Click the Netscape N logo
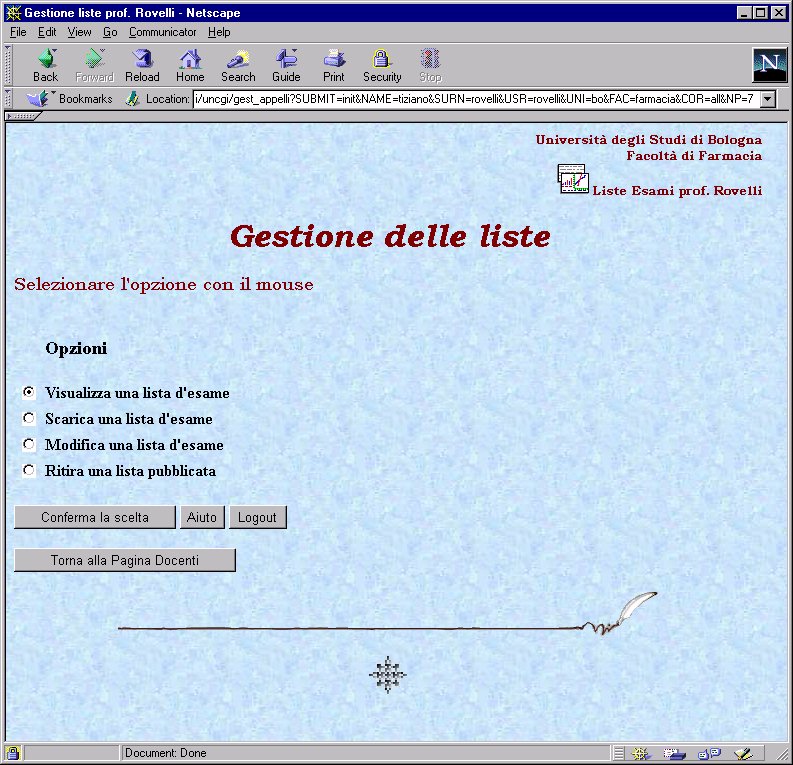The width and height of the screenshot is (793, 765). click(769, 65)
